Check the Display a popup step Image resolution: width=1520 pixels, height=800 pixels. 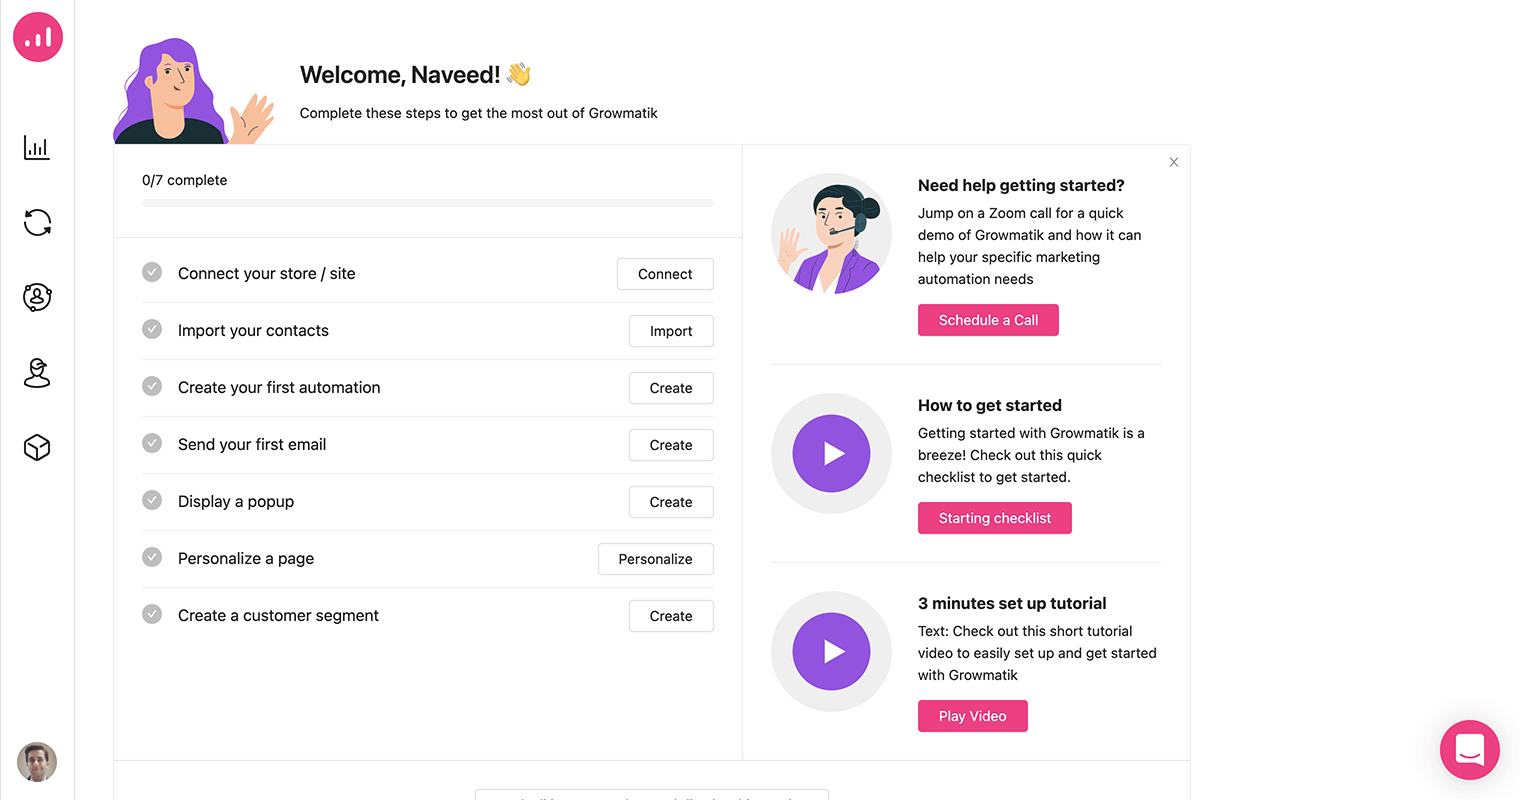tap(152, 500)
